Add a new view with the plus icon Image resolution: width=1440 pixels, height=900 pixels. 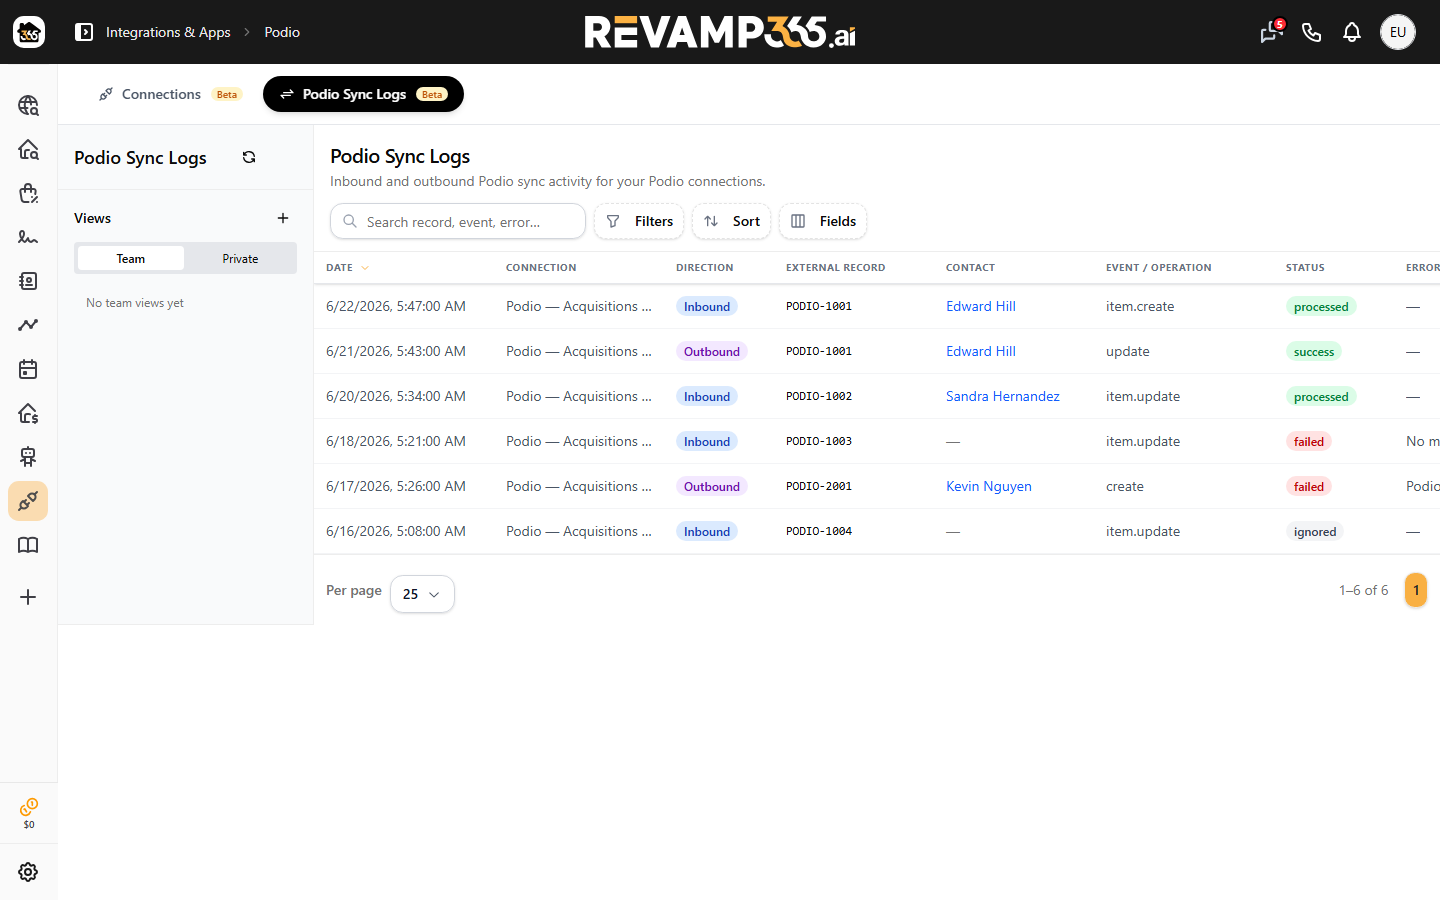[283, 218]
